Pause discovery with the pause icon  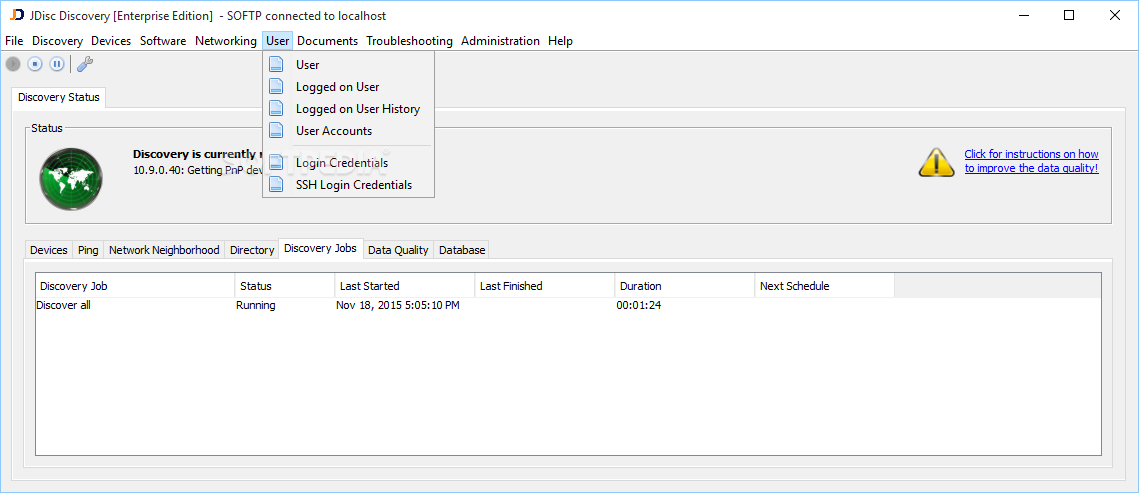tap(57, 64)
